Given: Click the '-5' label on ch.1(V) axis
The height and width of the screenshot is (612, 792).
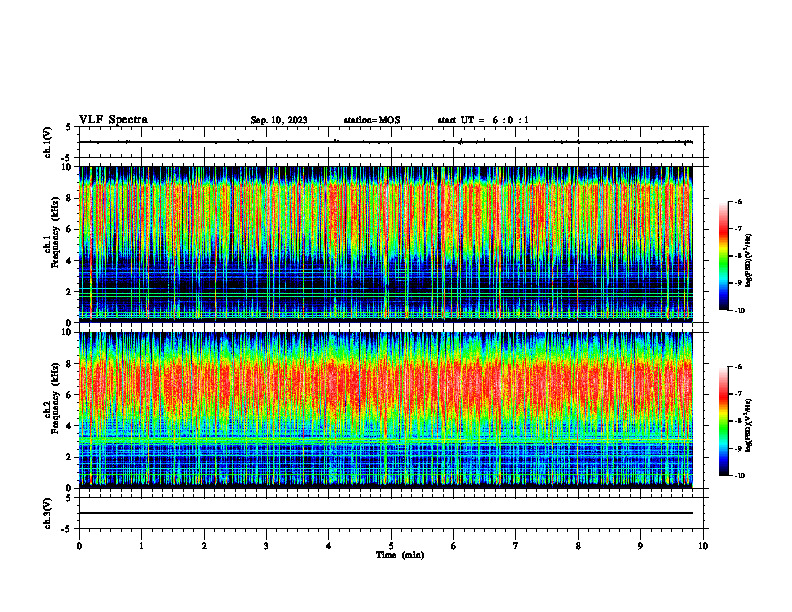Looking at the screenshot, I should pyautogui.click(x=66, y=158).
